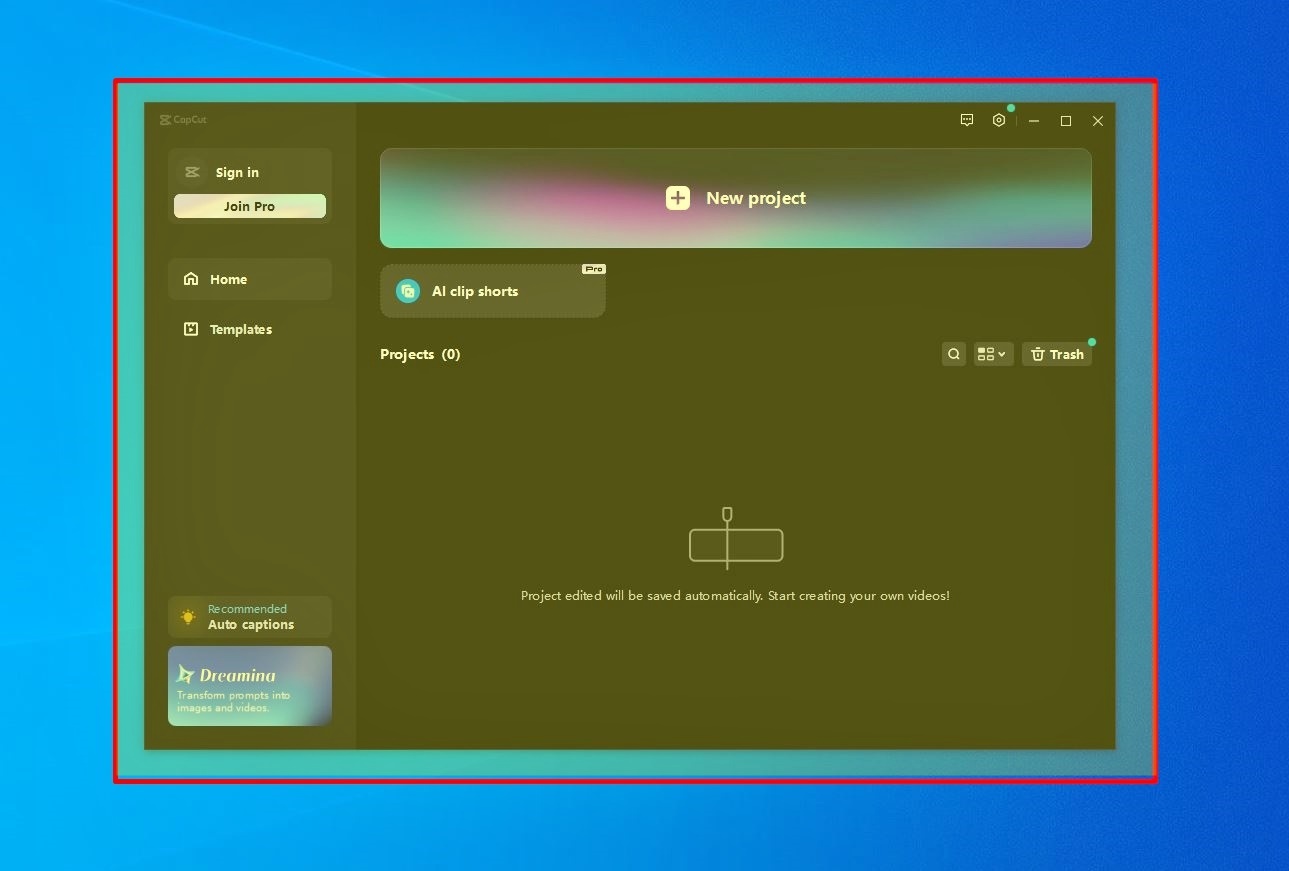Screen dimensions: 1289x871
Task: Click the feedback message icon in title bar
Action: tap(967, 120)
